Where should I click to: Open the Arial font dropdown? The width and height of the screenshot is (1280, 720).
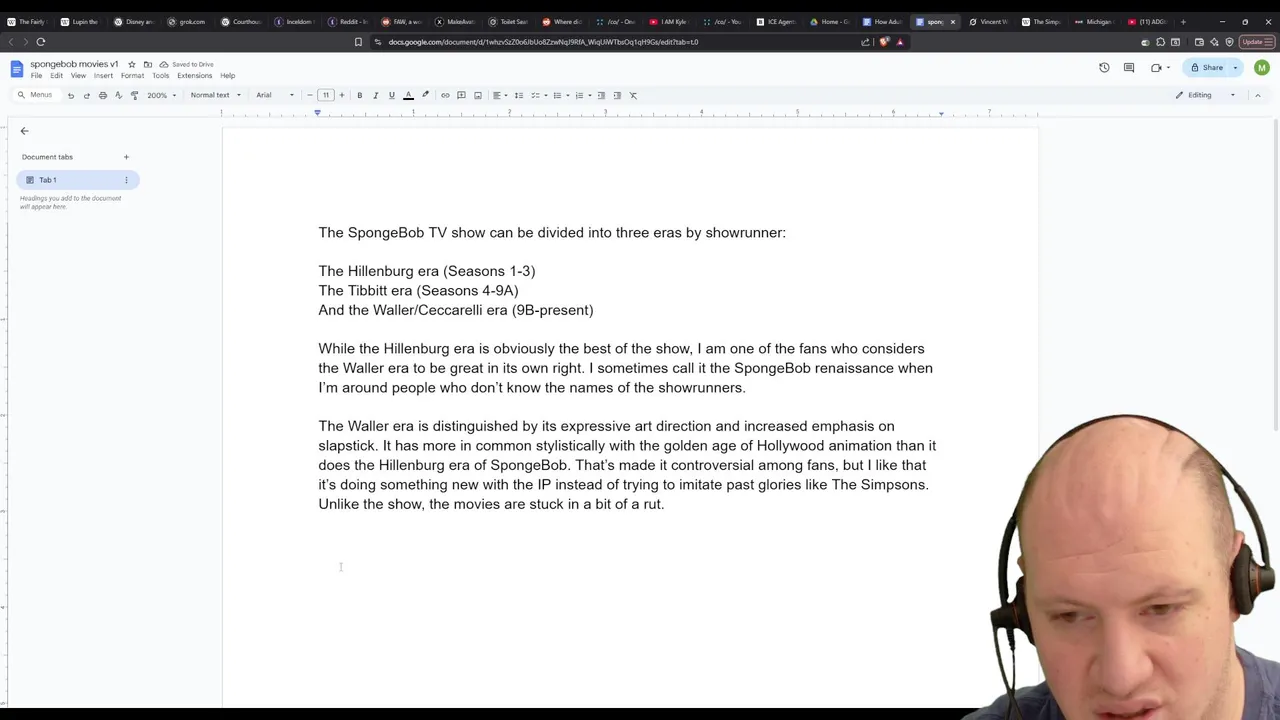click(x=275, y=95)
